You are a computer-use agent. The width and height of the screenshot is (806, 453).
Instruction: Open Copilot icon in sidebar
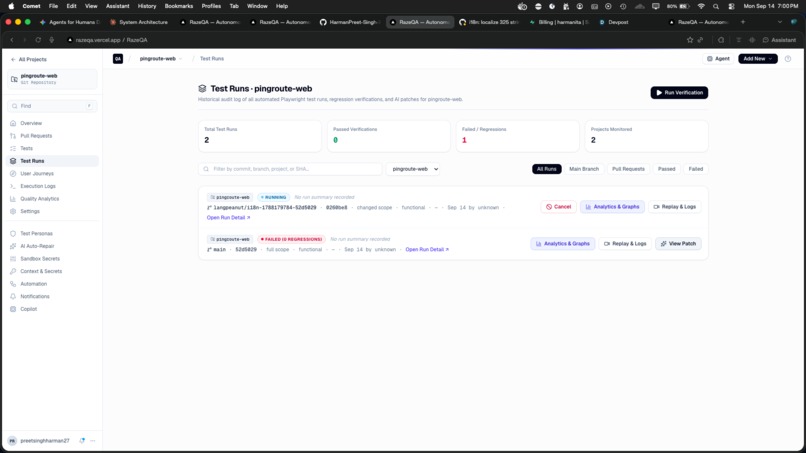click(13, 309)
